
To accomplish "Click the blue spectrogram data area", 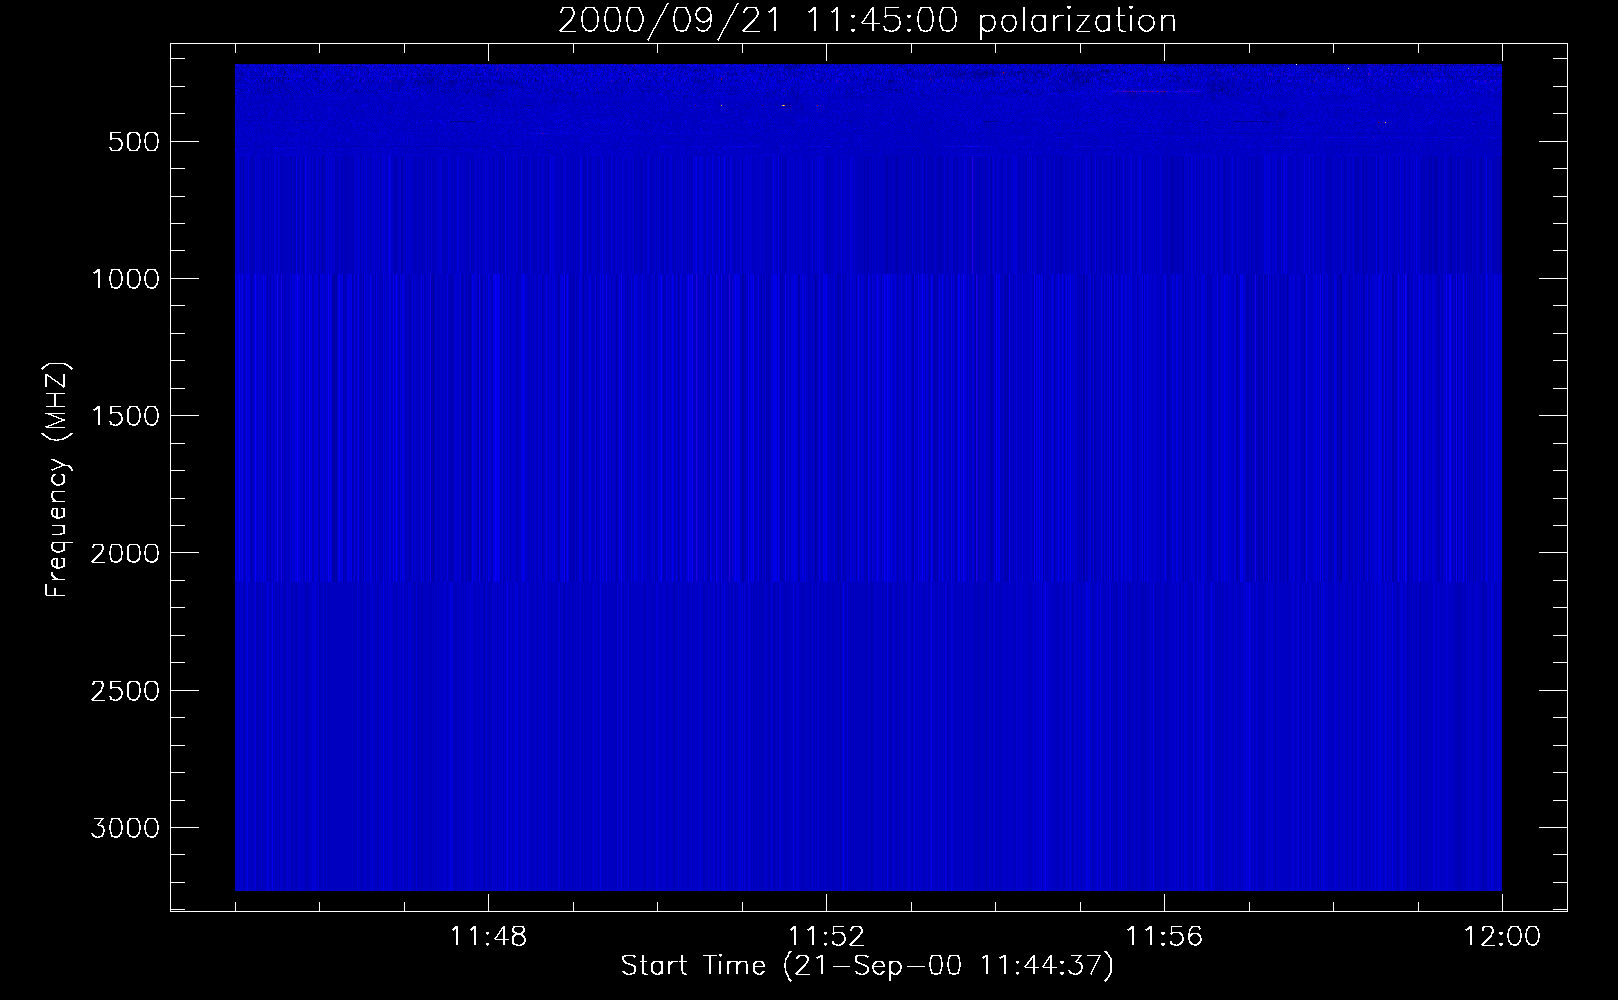I will 868,477.
